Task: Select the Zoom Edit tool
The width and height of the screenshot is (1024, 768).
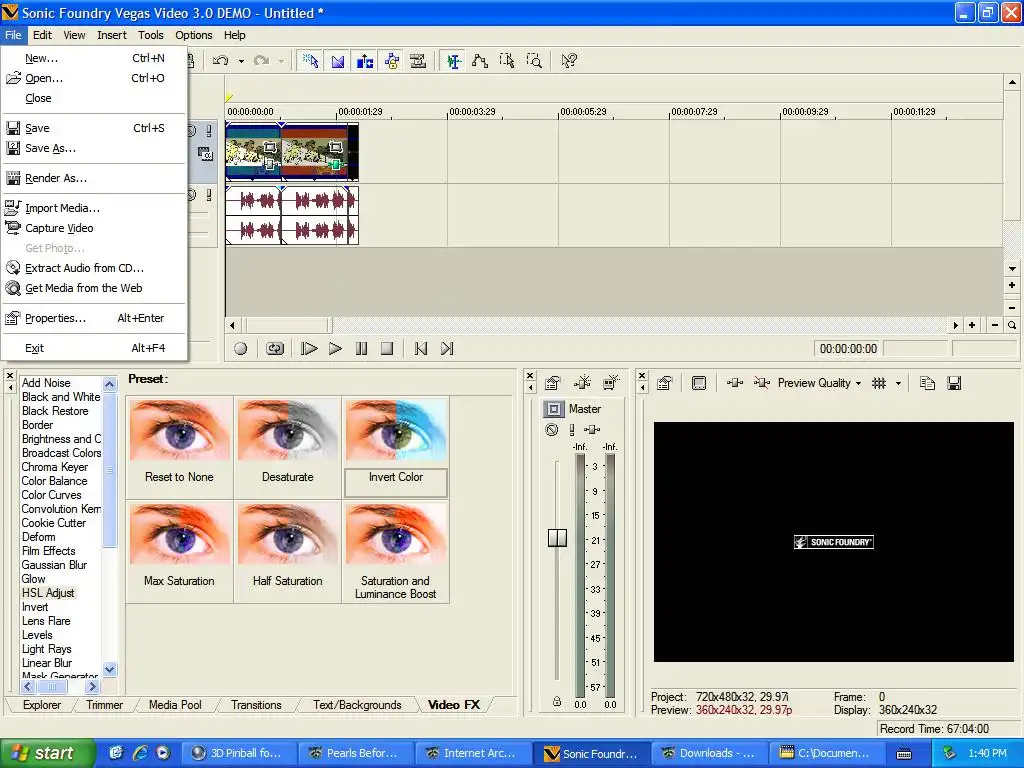Action: coord(534,61)
